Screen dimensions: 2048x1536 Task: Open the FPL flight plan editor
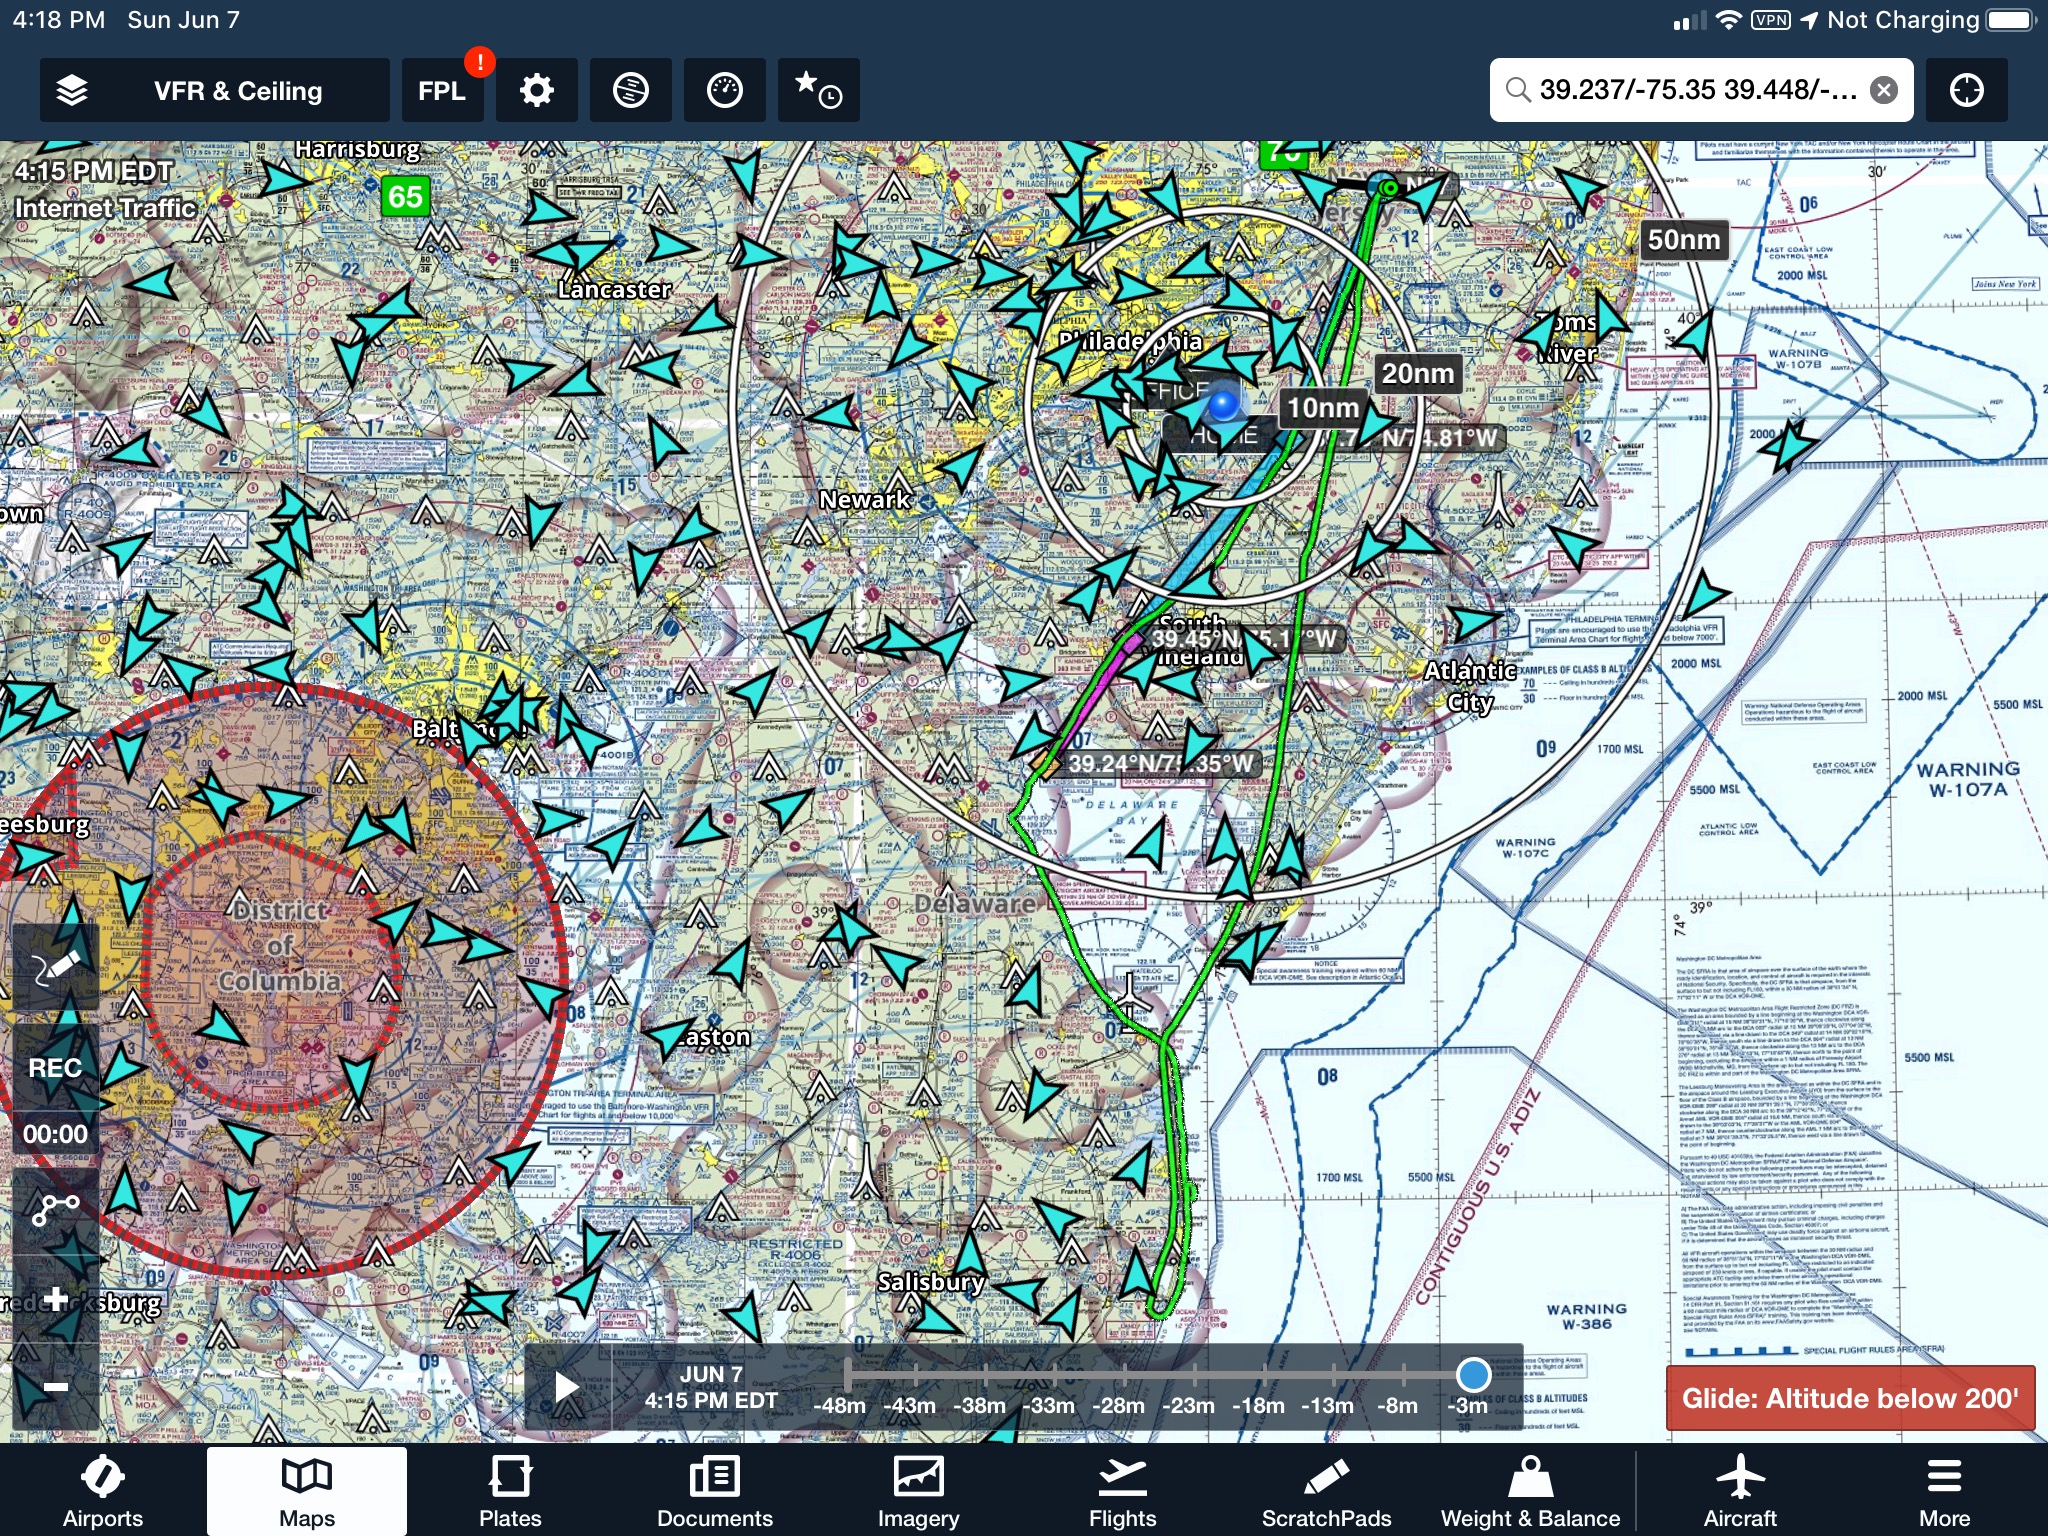click(441, 91)
